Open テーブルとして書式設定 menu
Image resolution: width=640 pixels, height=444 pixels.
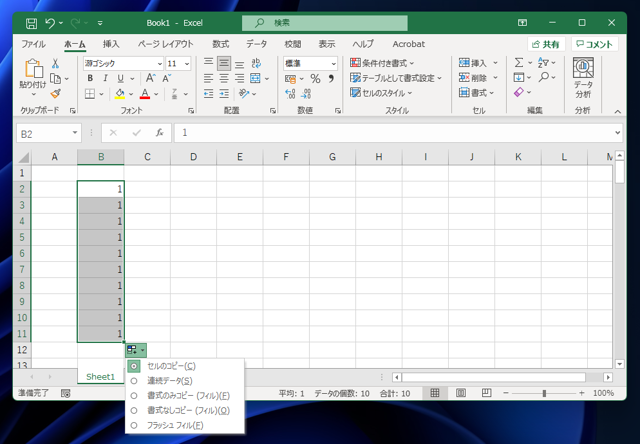click(396, 78)
